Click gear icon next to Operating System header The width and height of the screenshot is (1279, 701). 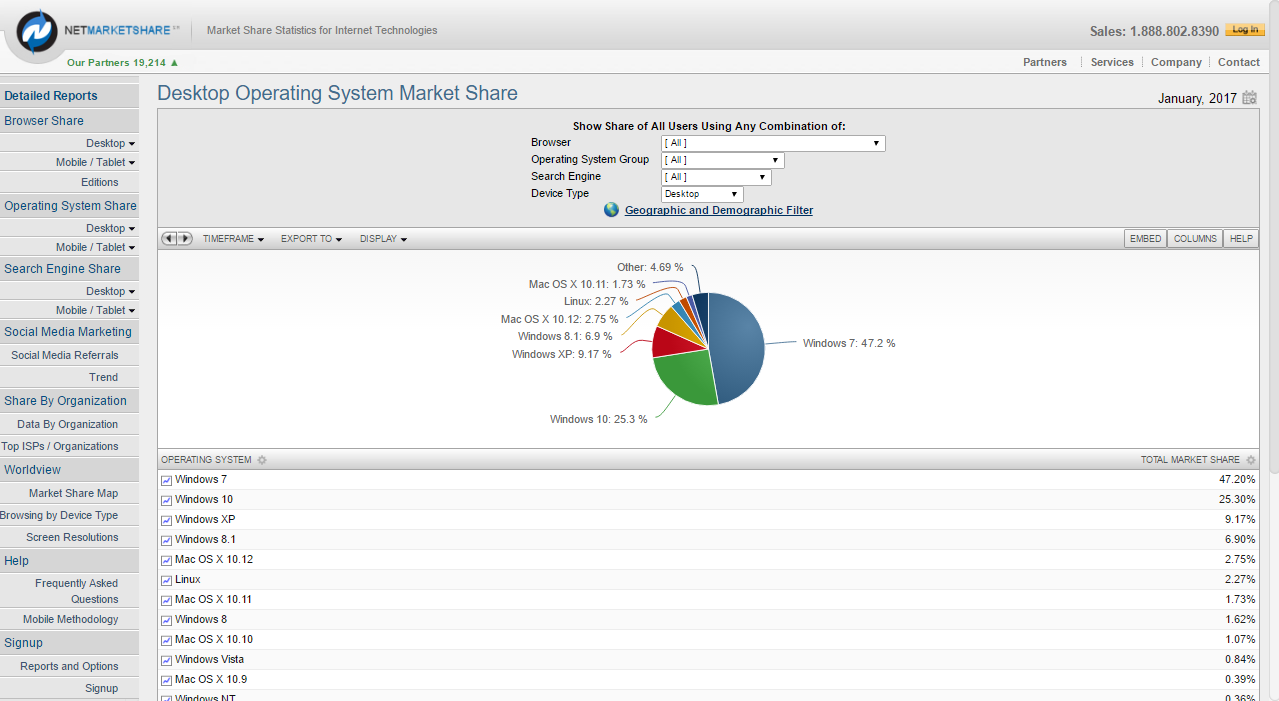(262, 460)
